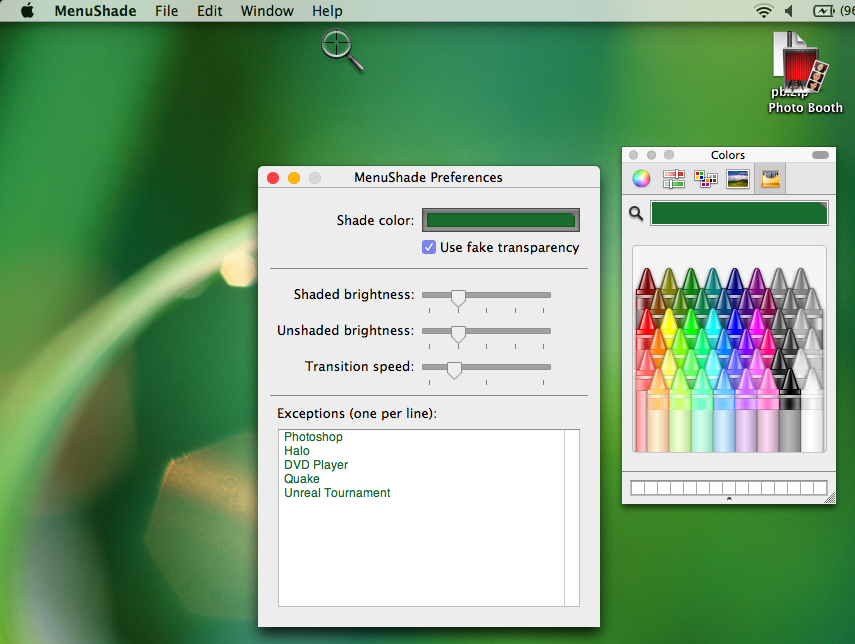Open the Window menu
The image size is (855, 644).
pos(267,11)
